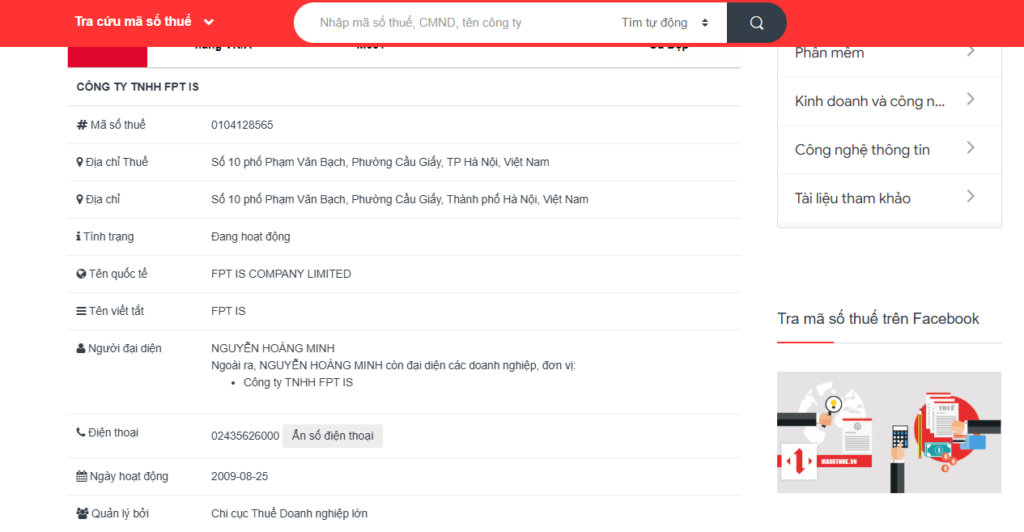
Task: Click the map pin icon of the Địa chỉ row
Action: (80, 199)
